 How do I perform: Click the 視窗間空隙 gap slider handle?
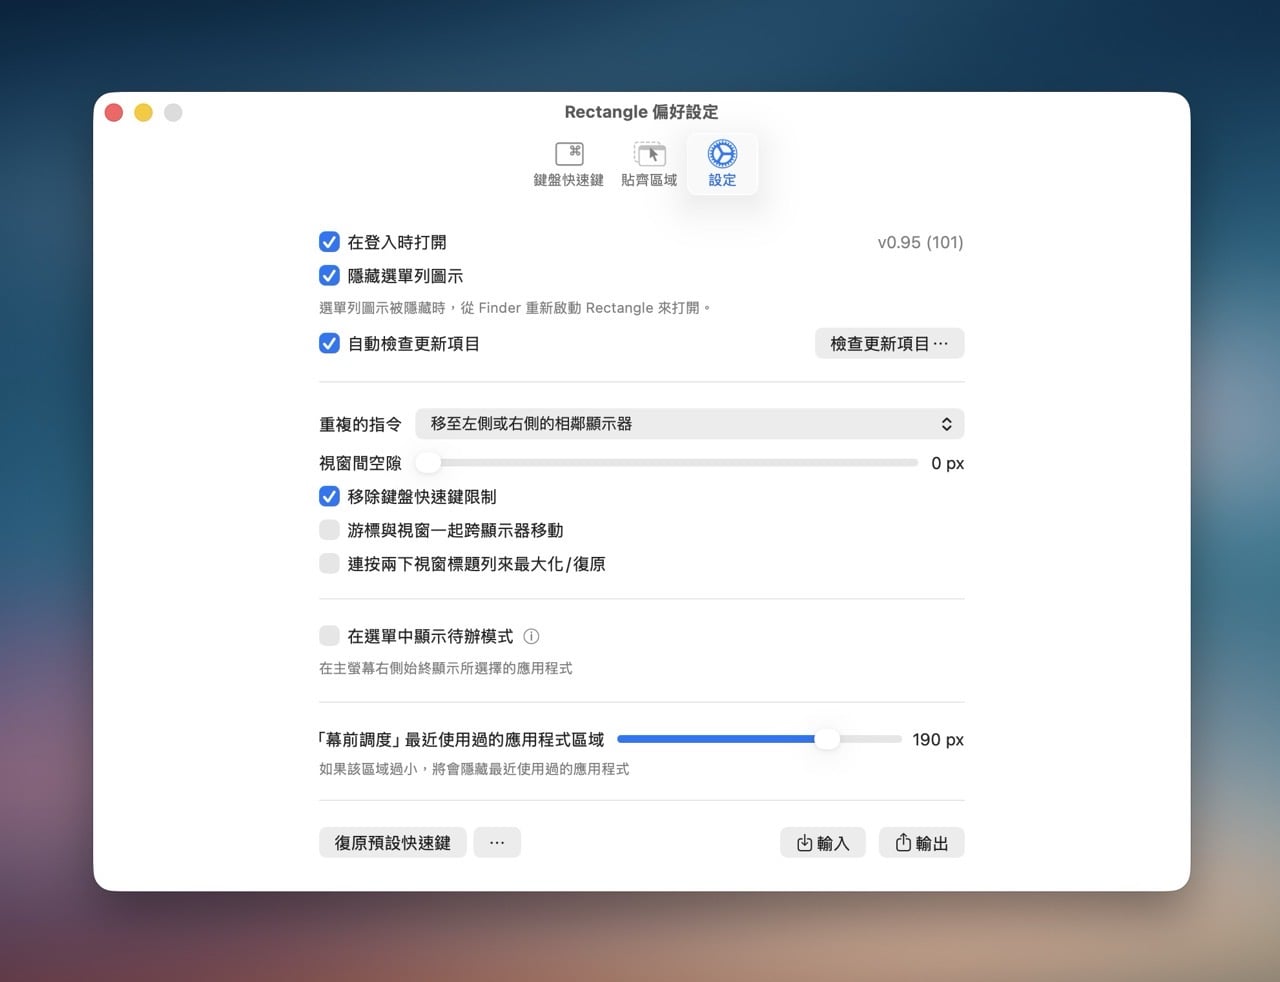point(428,463)
